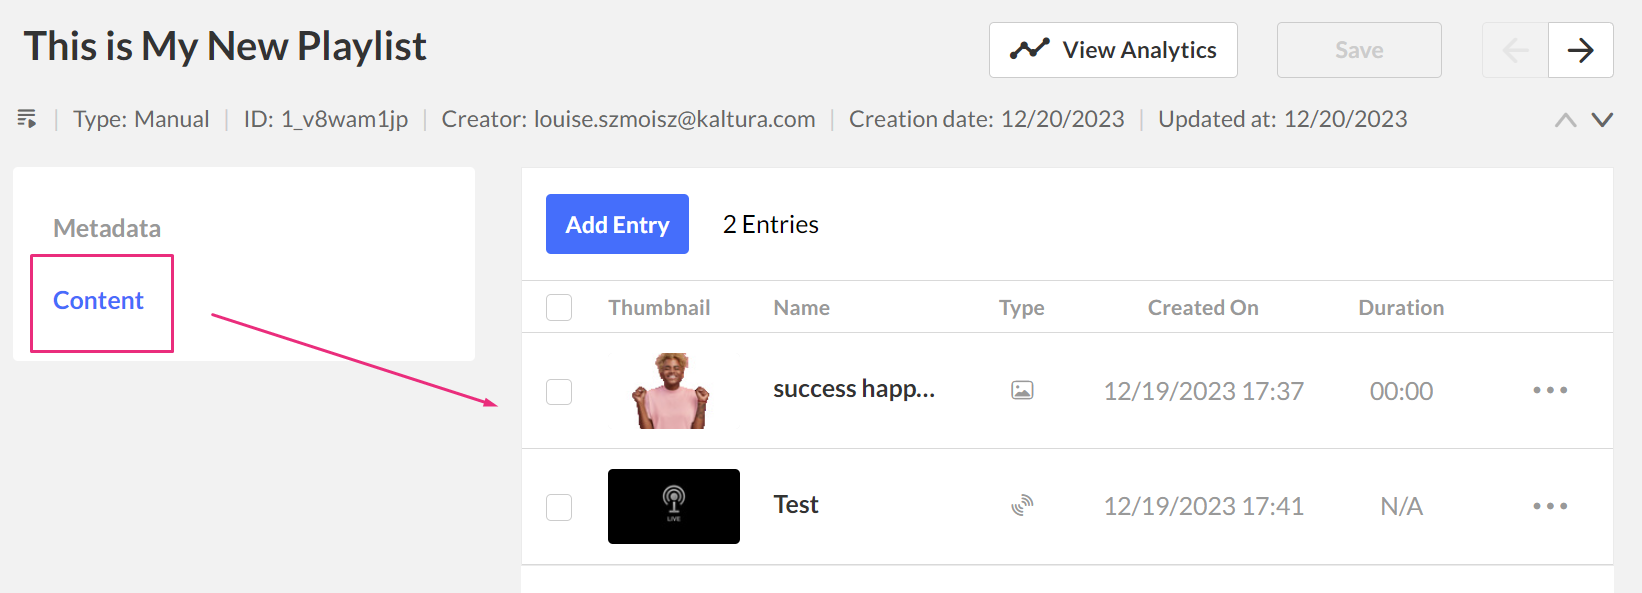
Task: Click image type icon for success happ entry
Action: 1022,390
